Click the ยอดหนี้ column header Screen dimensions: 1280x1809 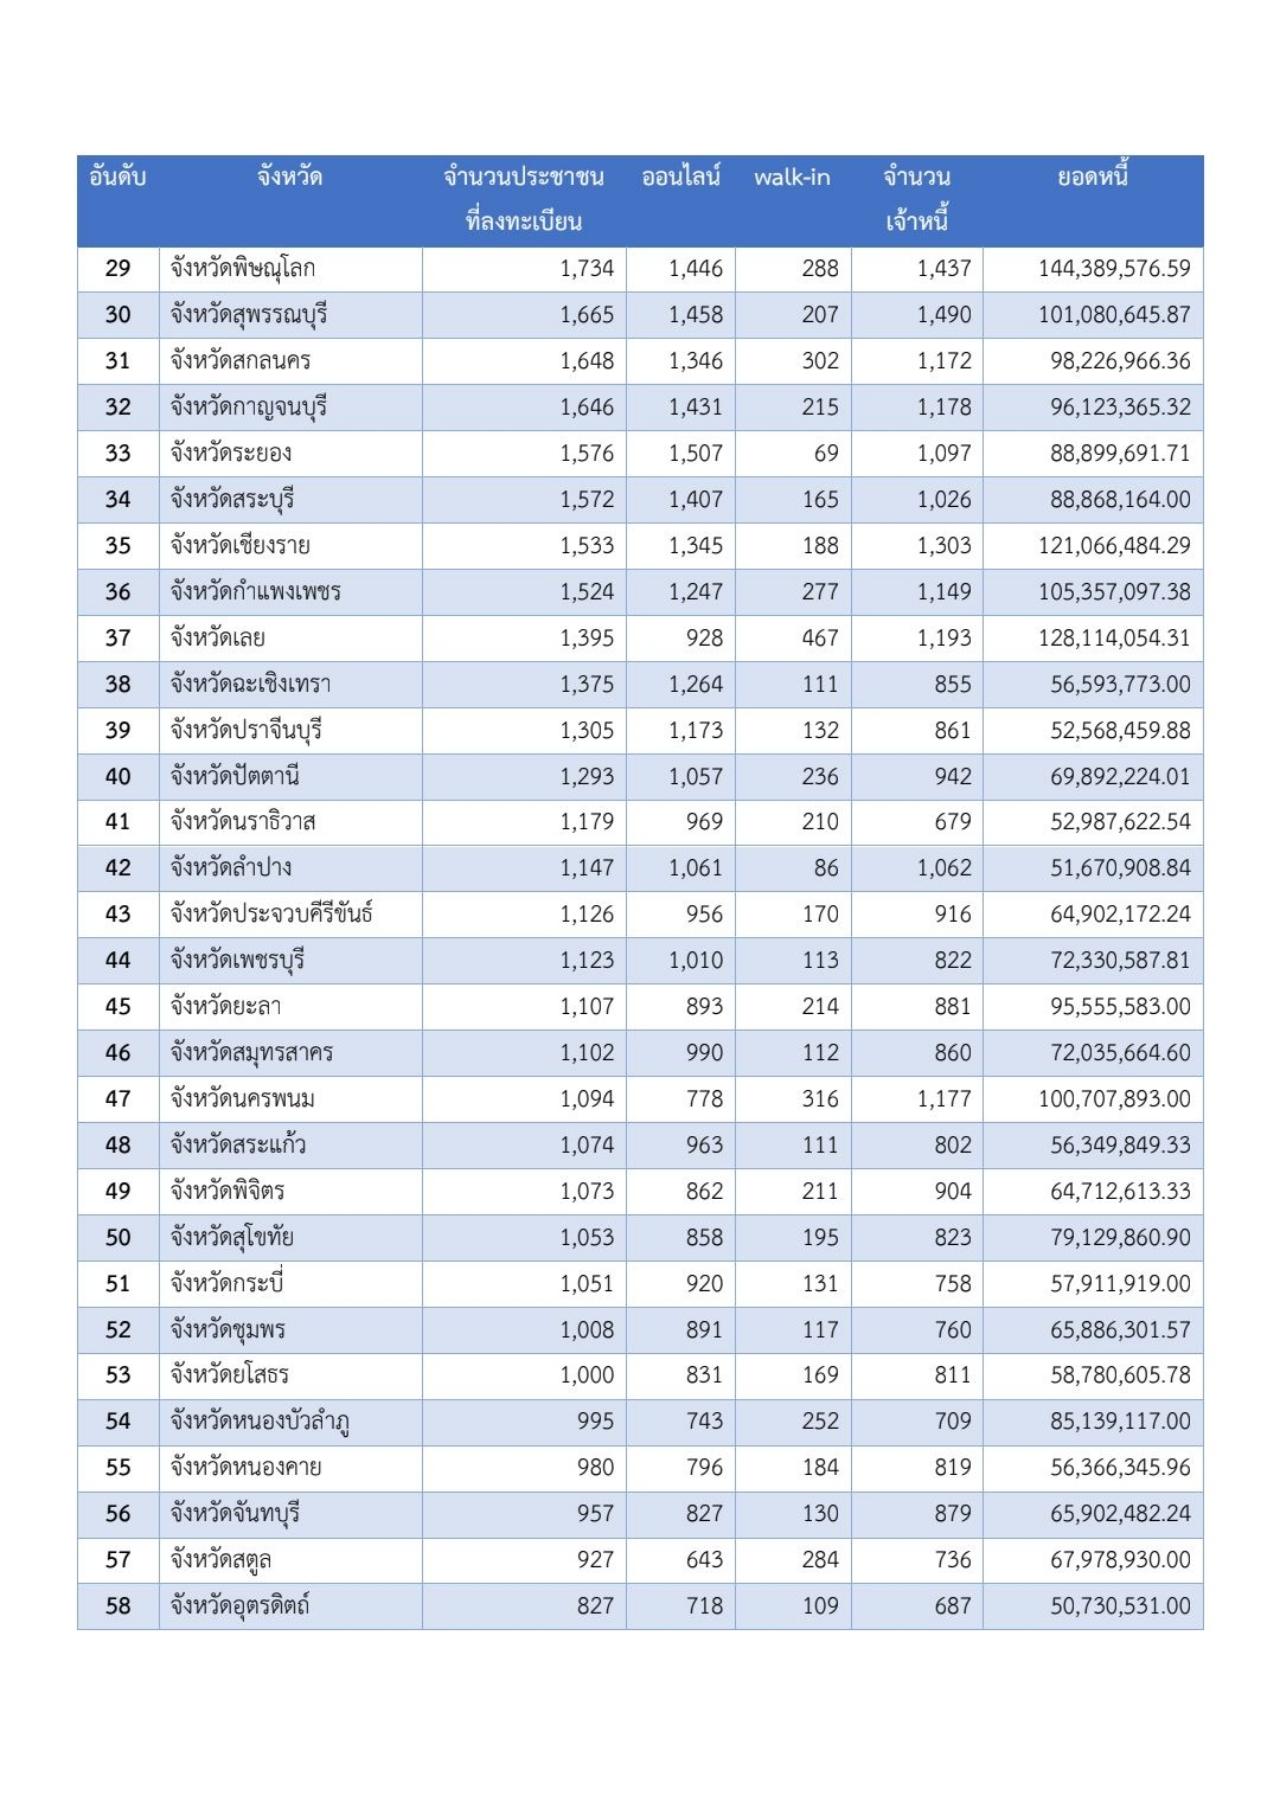[x=1093, y=178]
